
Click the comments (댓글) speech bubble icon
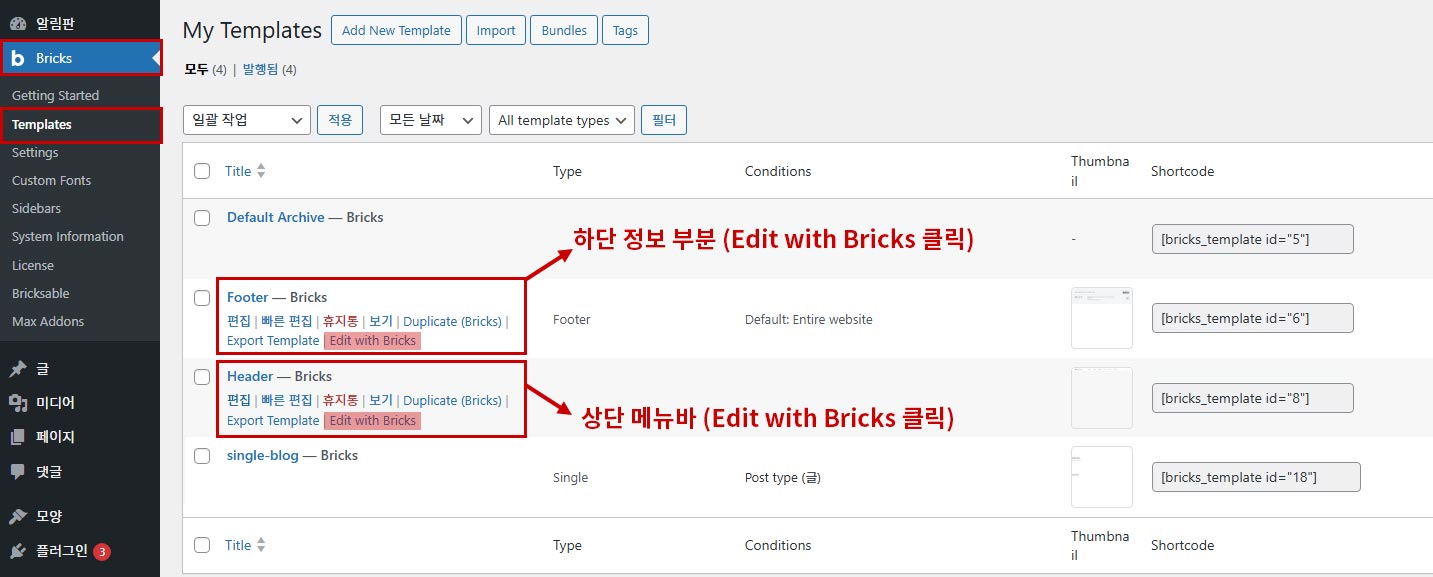click(18, 471)
